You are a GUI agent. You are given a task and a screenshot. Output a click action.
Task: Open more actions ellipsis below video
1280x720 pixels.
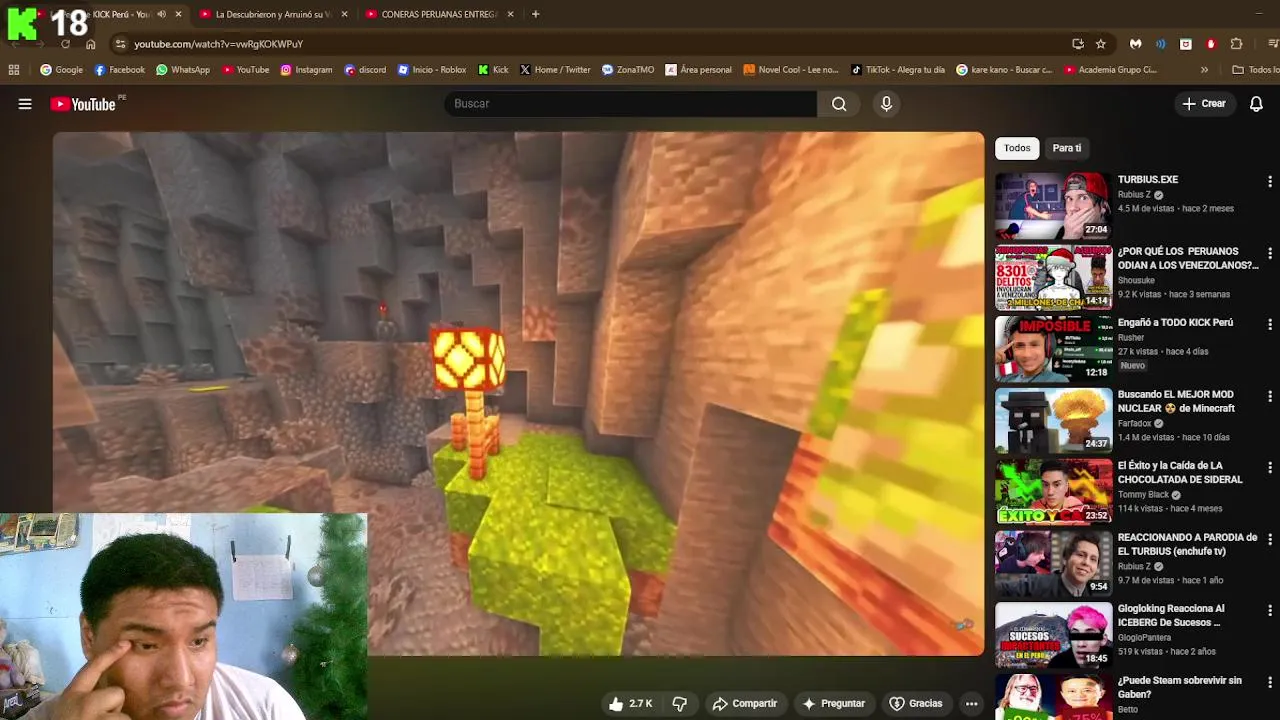(x=971, y=704)
